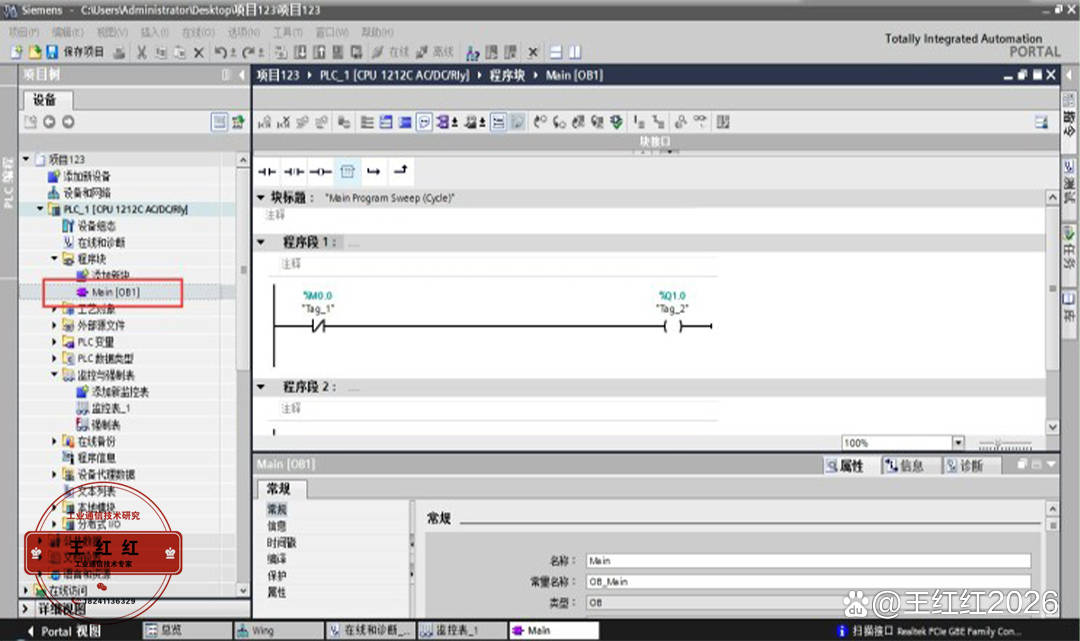Select 时间戳 in properties list
The image size is (1080, 641).
(281, 543)
